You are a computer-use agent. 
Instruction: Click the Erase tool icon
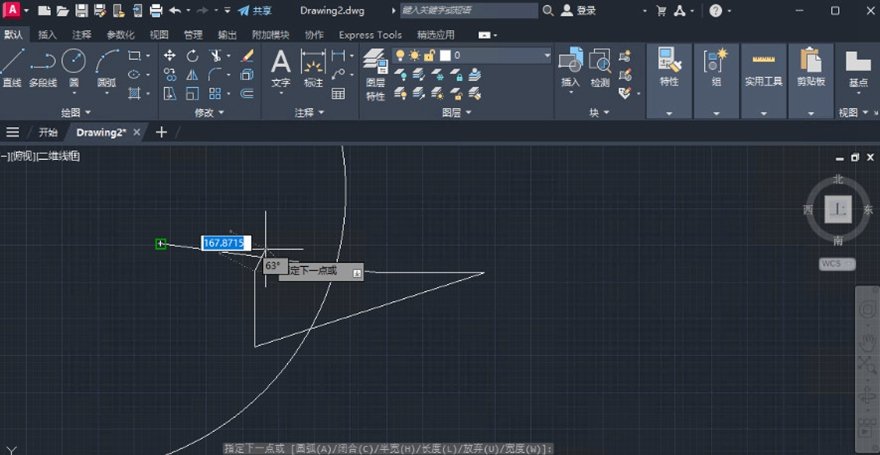[247, 56]
